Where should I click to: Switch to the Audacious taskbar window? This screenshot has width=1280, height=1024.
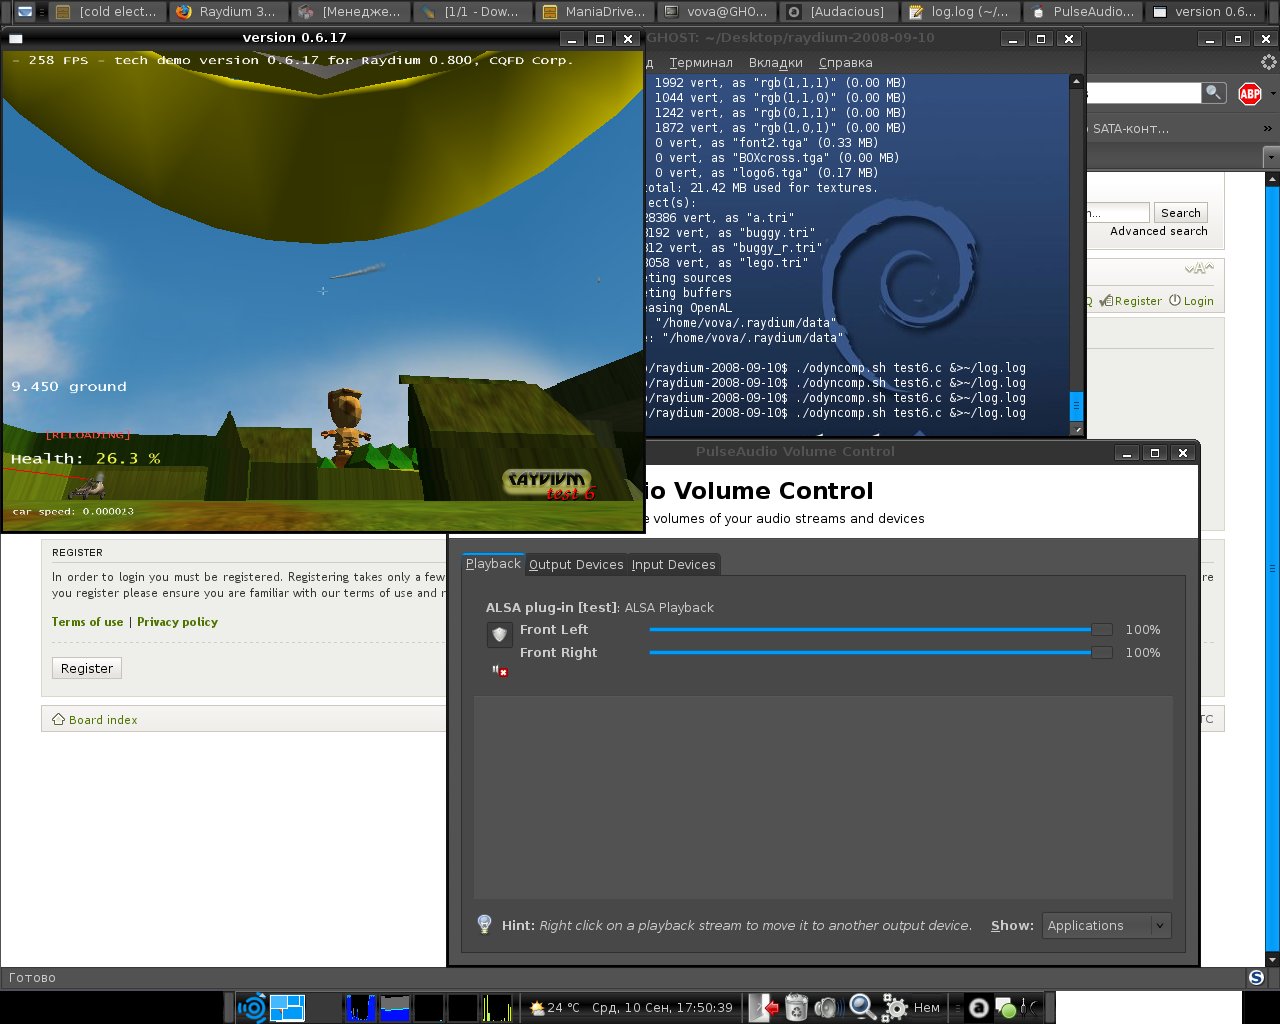(x=839, y=12)
